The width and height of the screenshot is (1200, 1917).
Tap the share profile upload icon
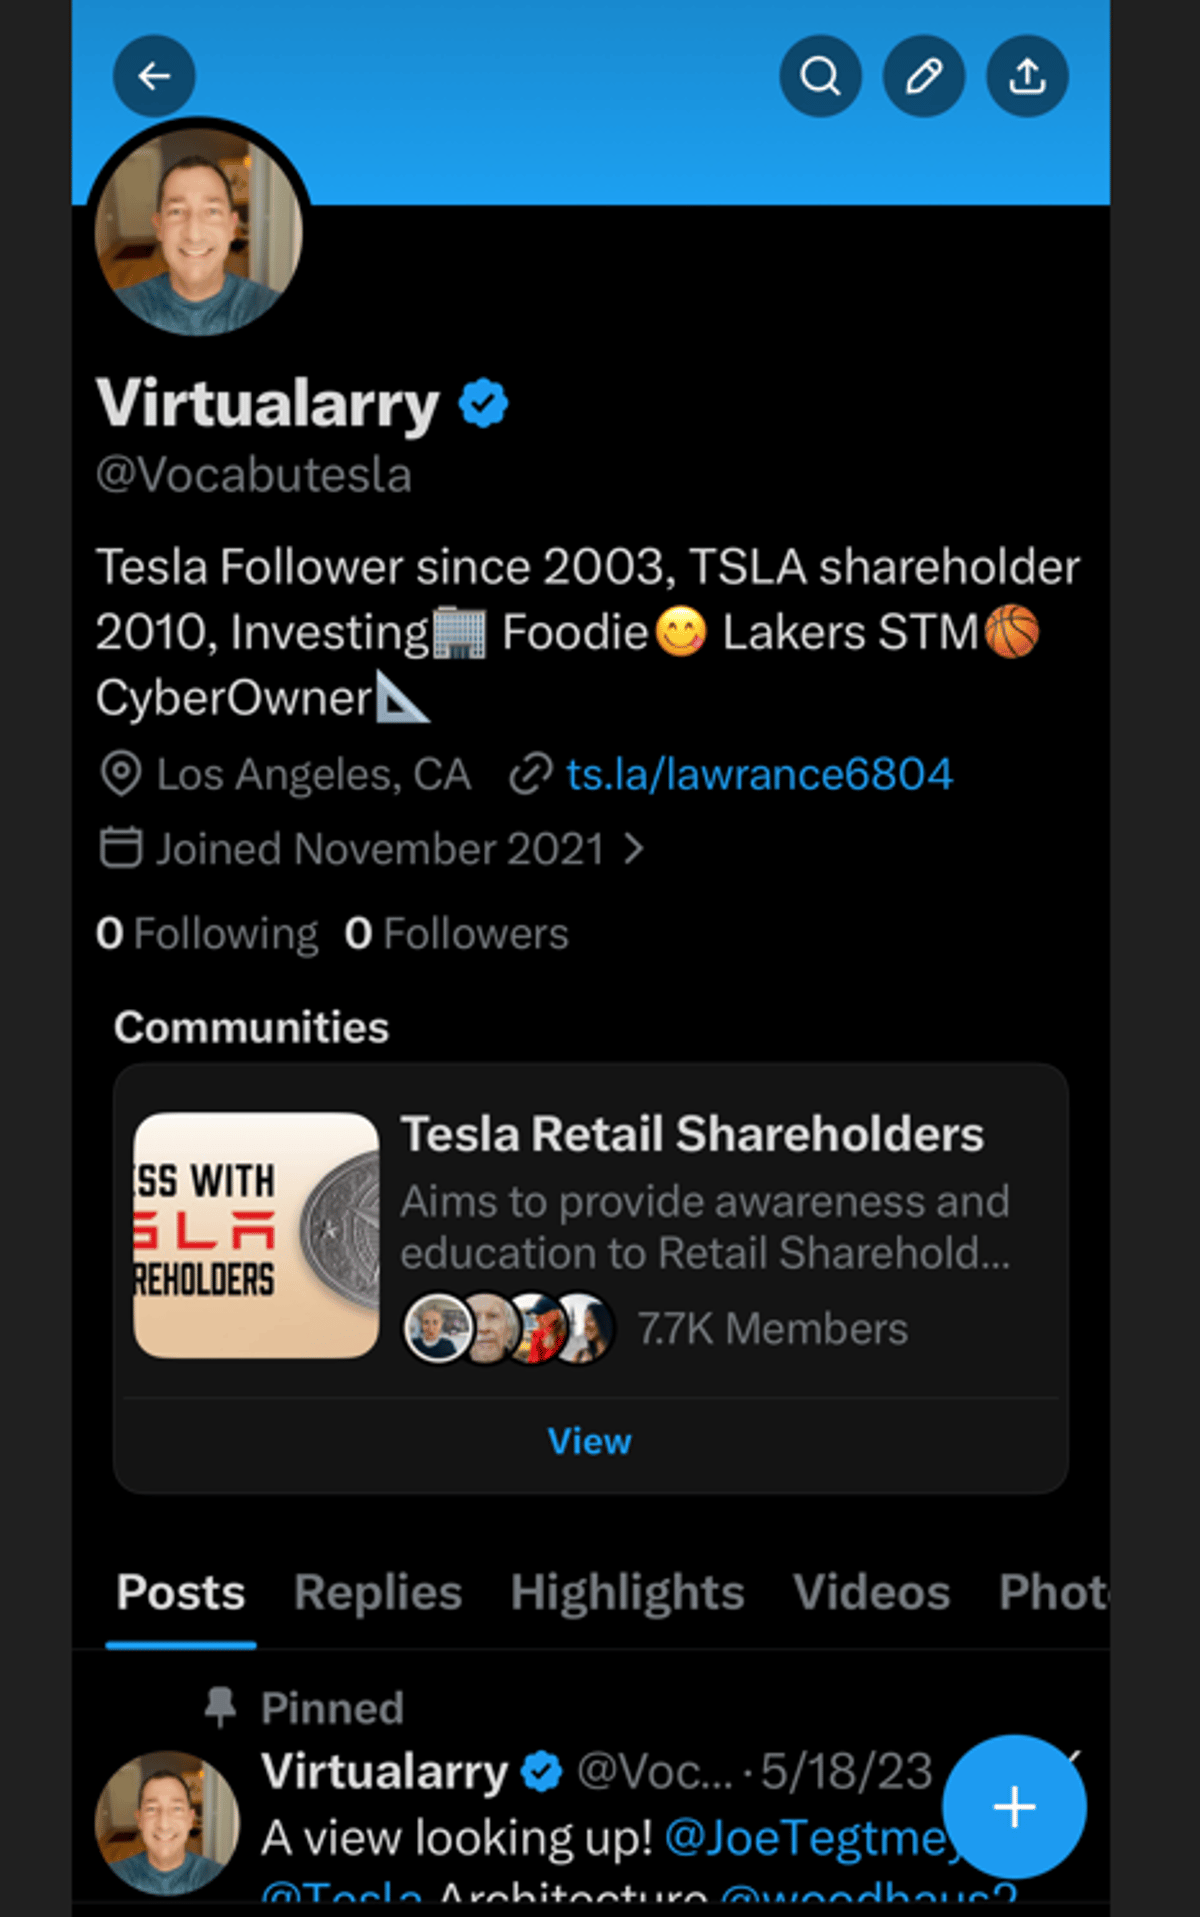(x=1027, y=76)
